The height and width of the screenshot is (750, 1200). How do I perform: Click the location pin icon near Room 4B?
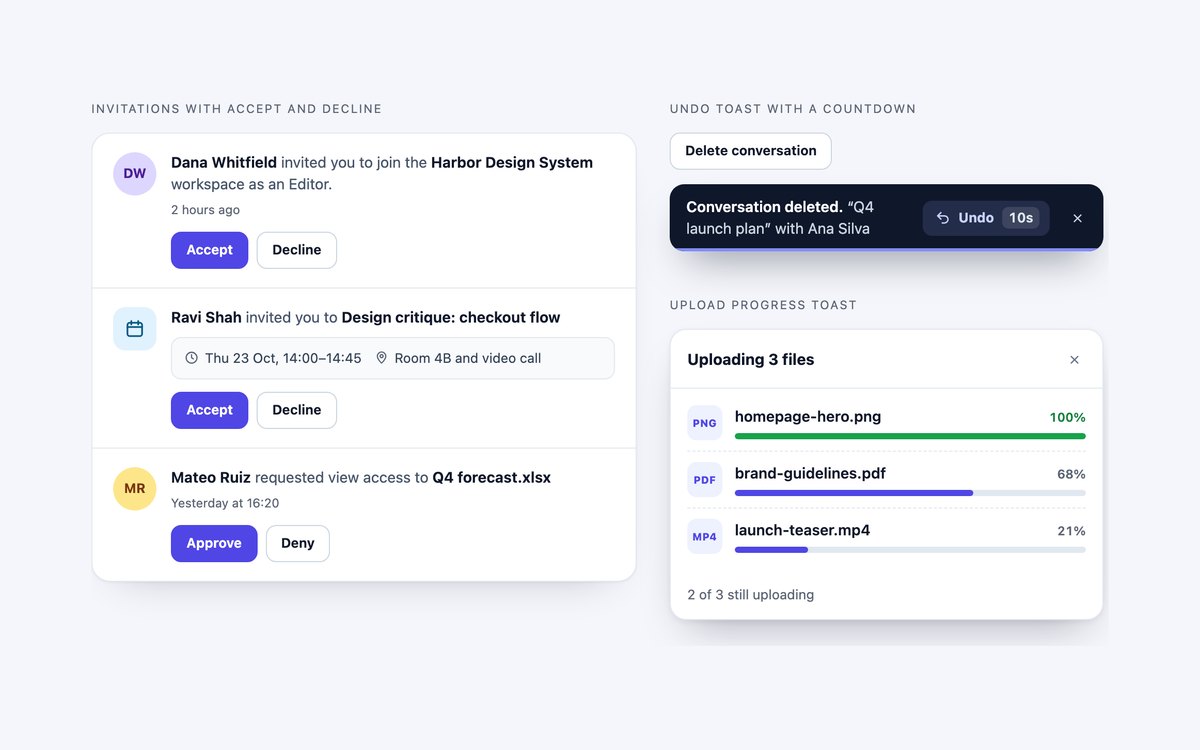coord(381,358)
